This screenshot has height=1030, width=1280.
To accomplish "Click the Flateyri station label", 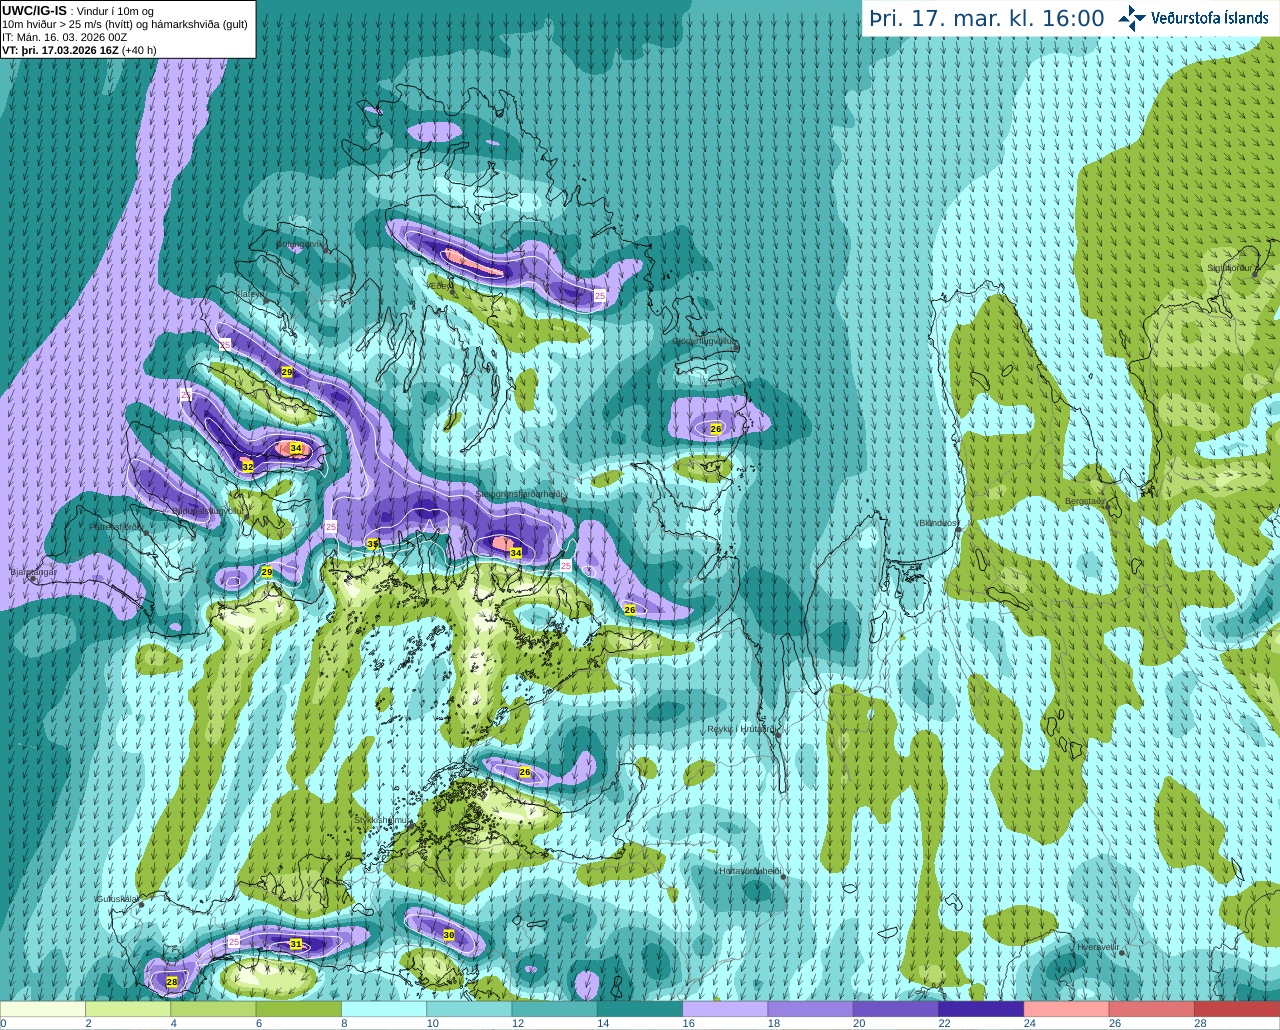I will tap(250, 294).
